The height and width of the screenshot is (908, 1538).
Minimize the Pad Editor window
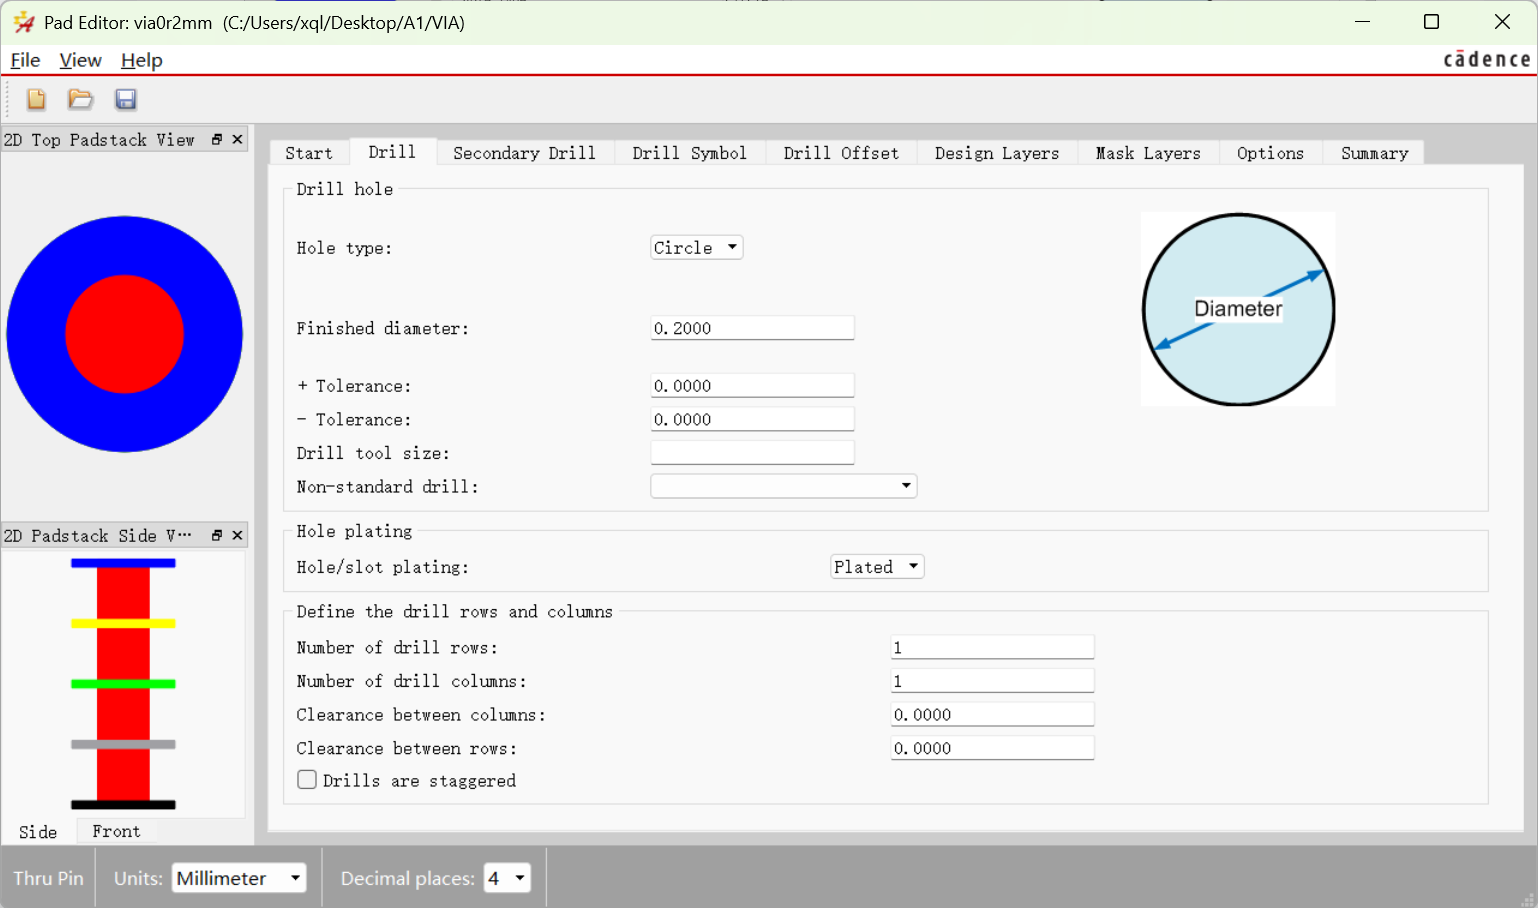1362,22
